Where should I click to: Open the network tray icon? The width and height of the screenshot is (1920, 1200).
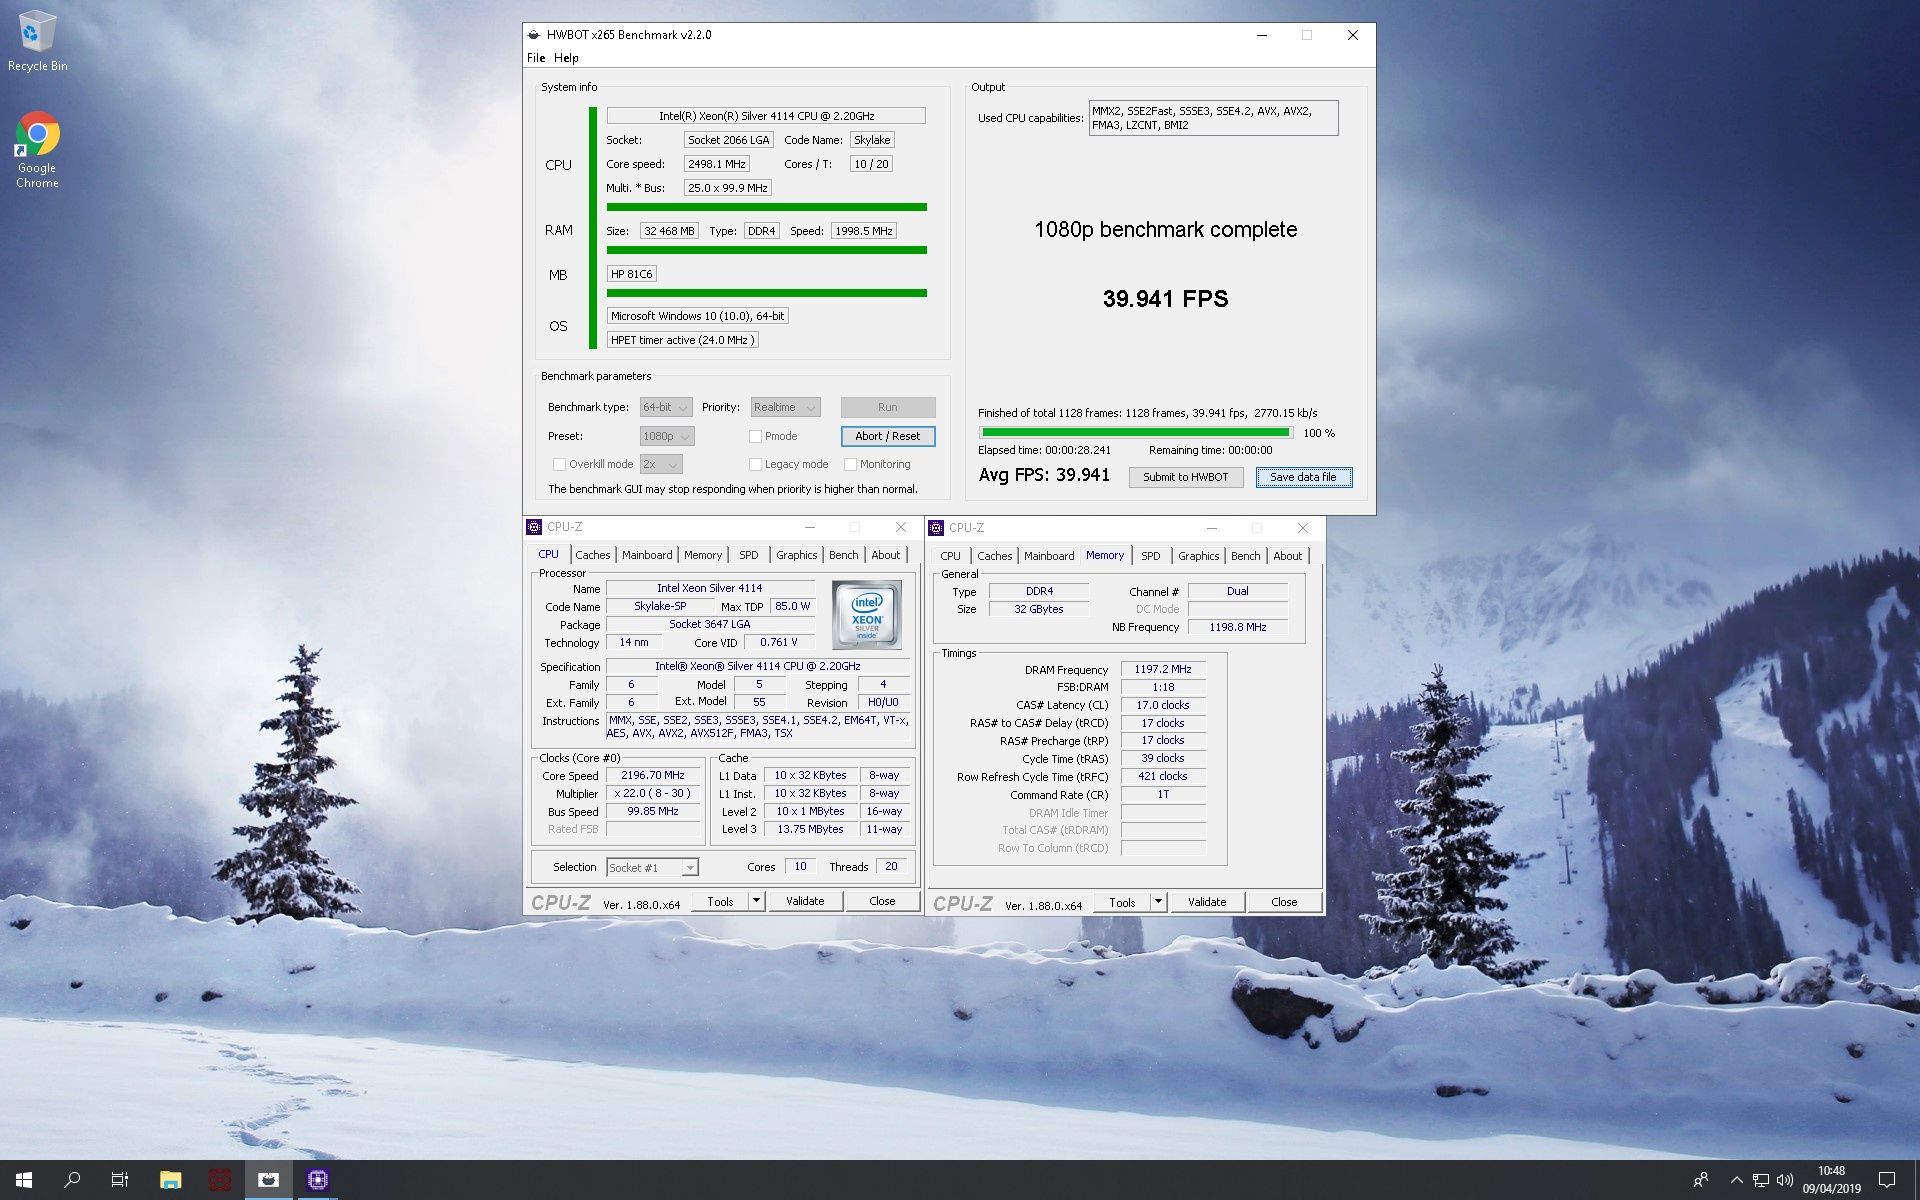pyautogui.click(x=1760, y=1180)
